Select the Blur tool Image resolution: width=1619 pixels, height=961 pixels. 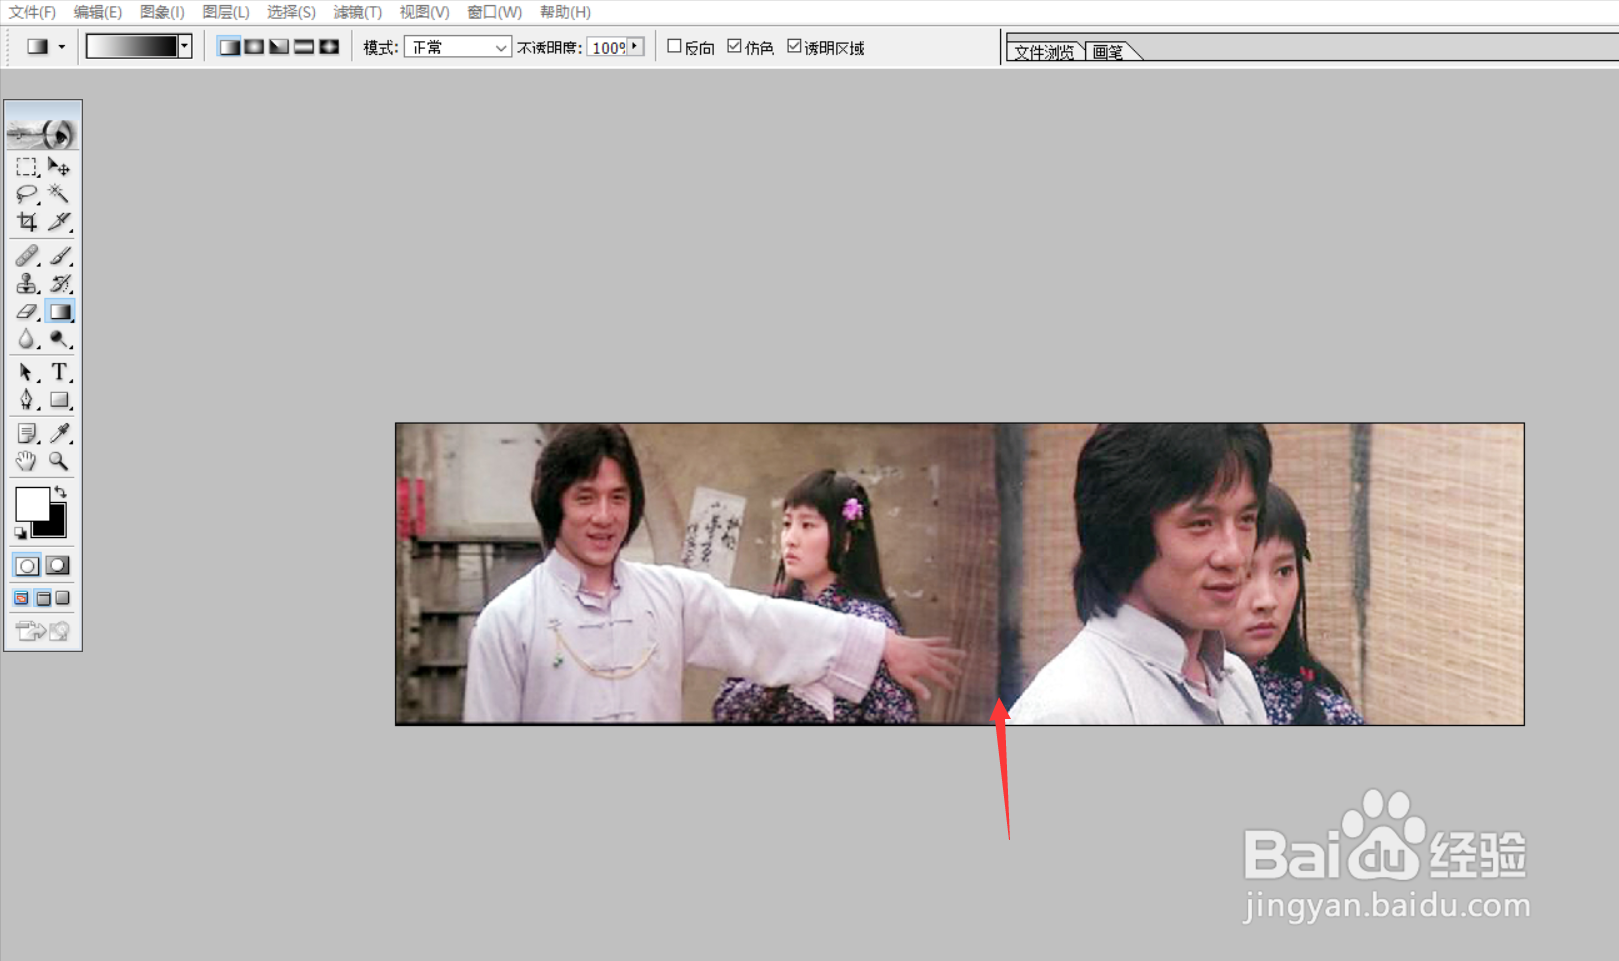point(27,339)
